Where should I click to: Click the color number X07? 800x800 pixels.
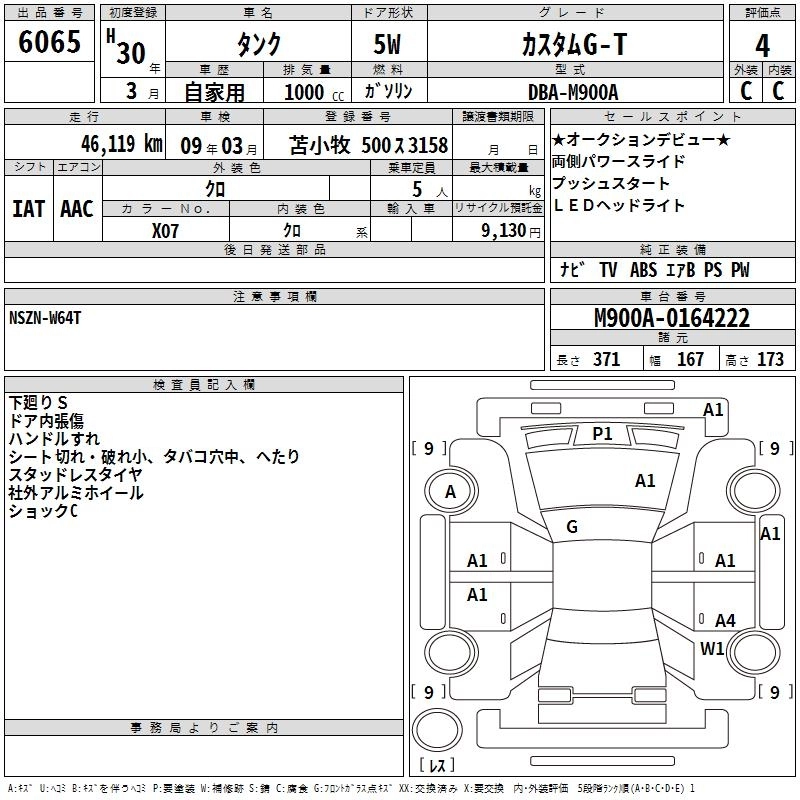point(166,229)
